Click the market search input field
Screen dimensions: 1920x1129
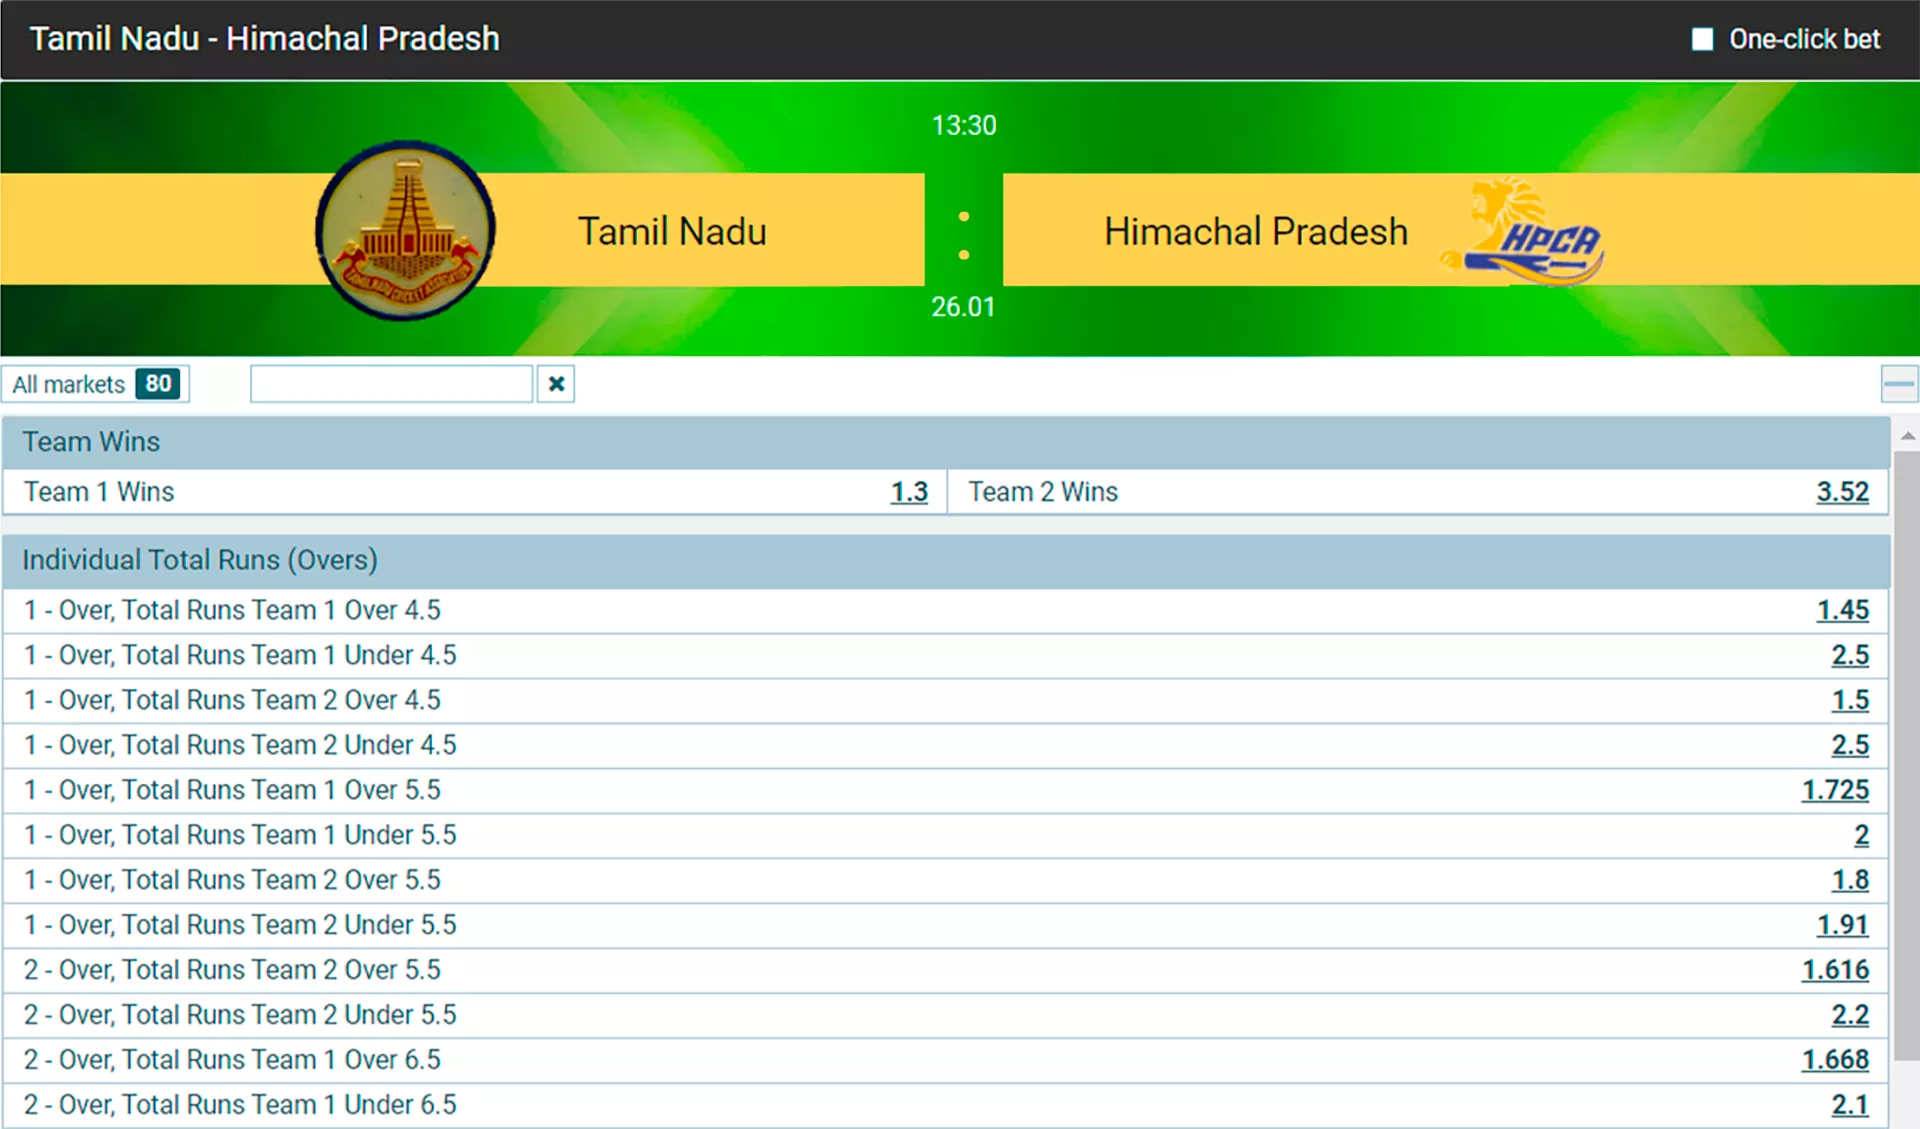coord(391,384)
